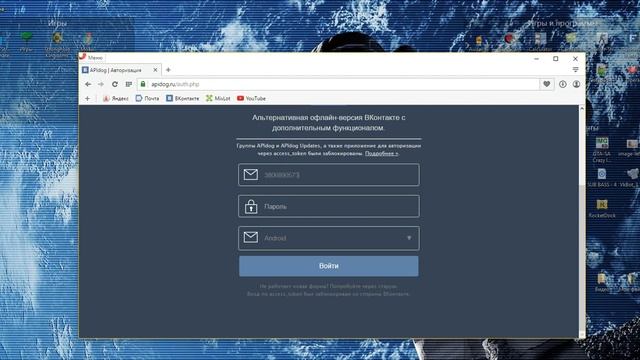Screen dimensions: 640x360
Task: Click the envelope icon beside Android
Action: pyautogui.click(x=251, y=237)
